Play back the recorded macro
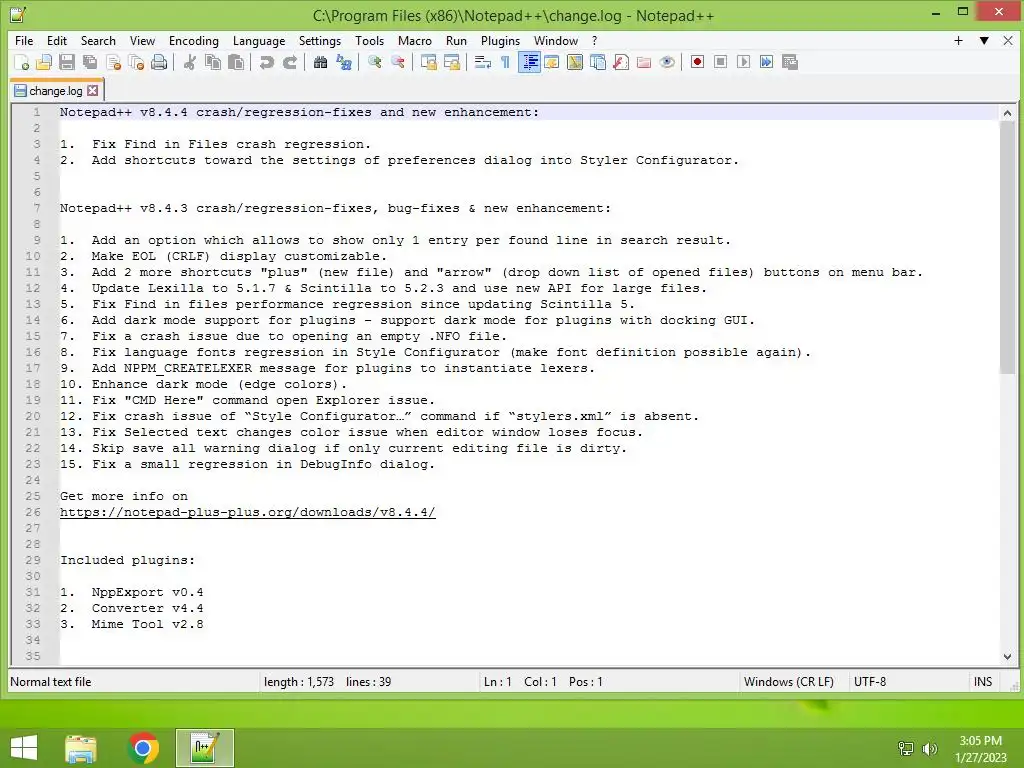Viewport: 1024px width, 768px height. 743,62
